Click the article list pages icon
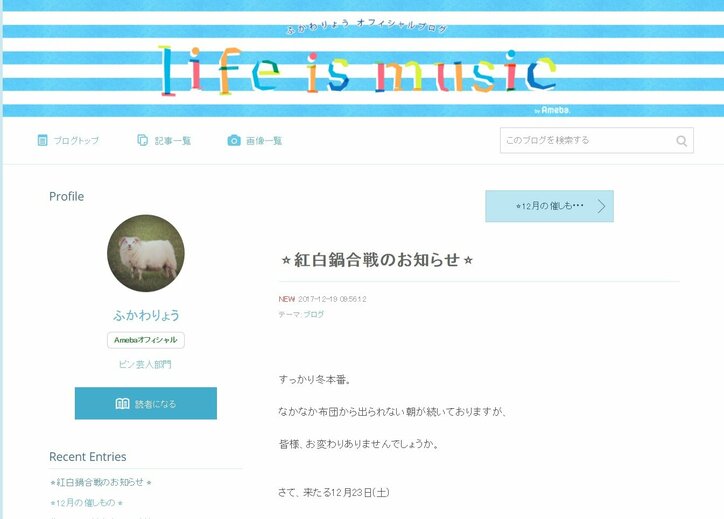The image size is (724, 519). coord(143,140)
